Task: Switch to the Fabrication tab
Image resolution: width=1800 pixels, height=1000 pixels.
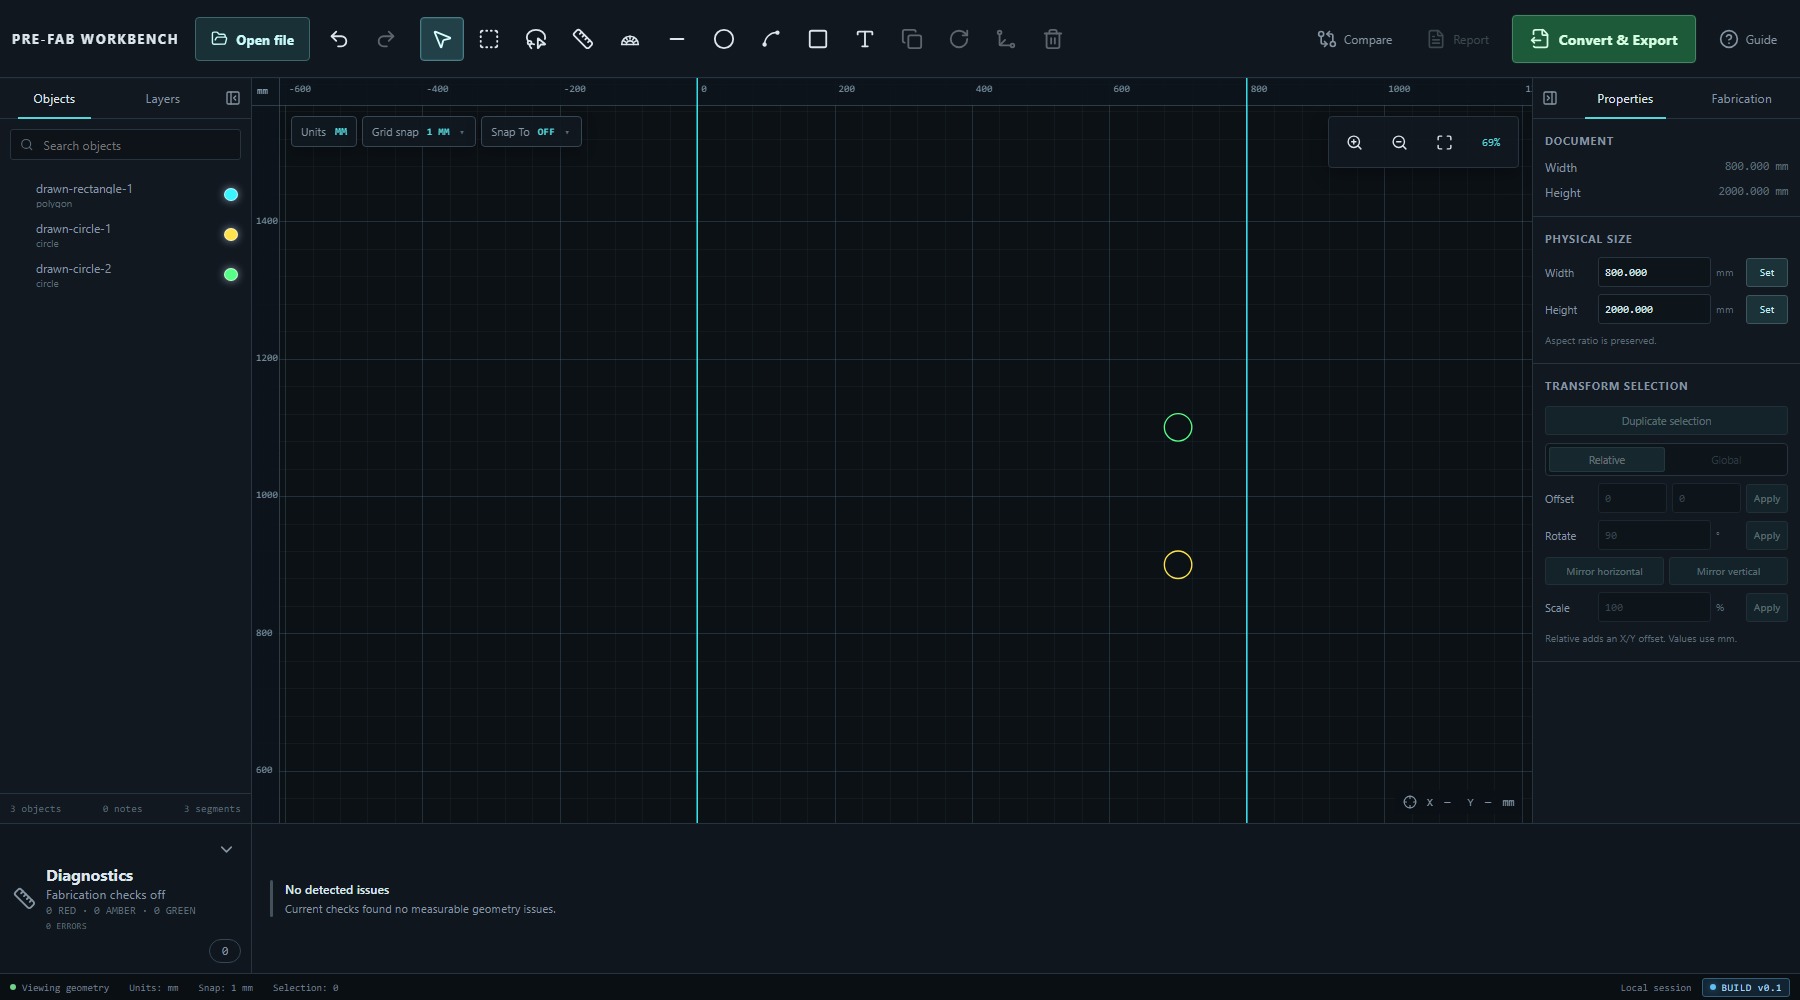Action: coord(1741,99)
